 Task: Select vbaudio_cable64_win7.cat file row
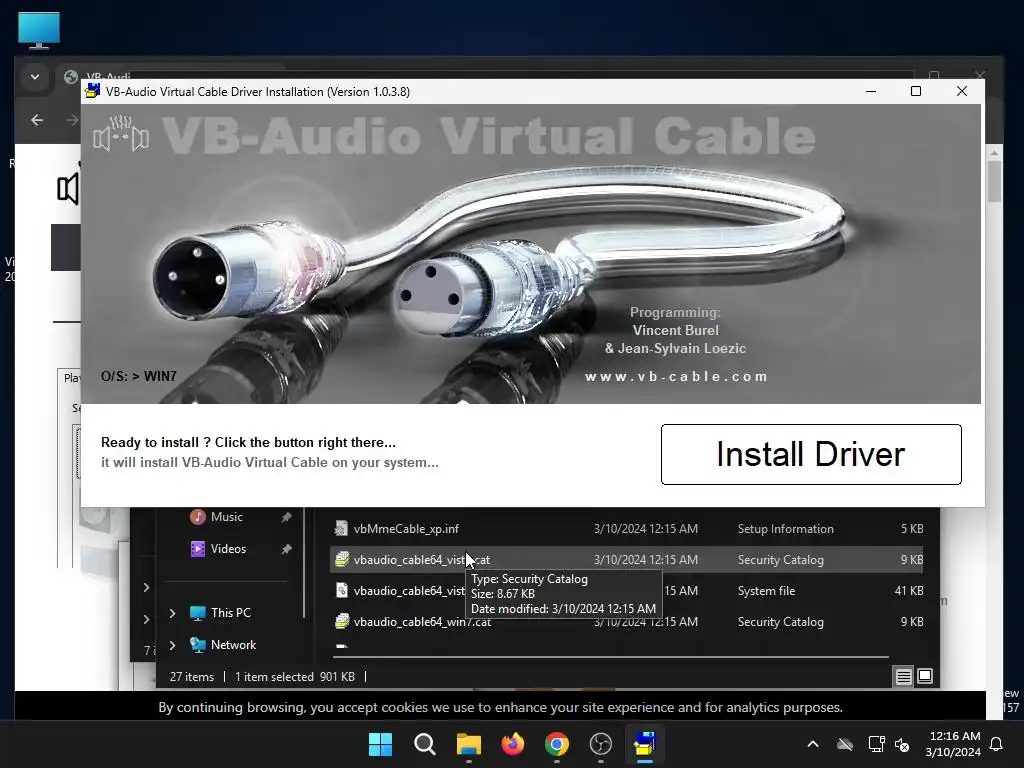click(626, 622)
